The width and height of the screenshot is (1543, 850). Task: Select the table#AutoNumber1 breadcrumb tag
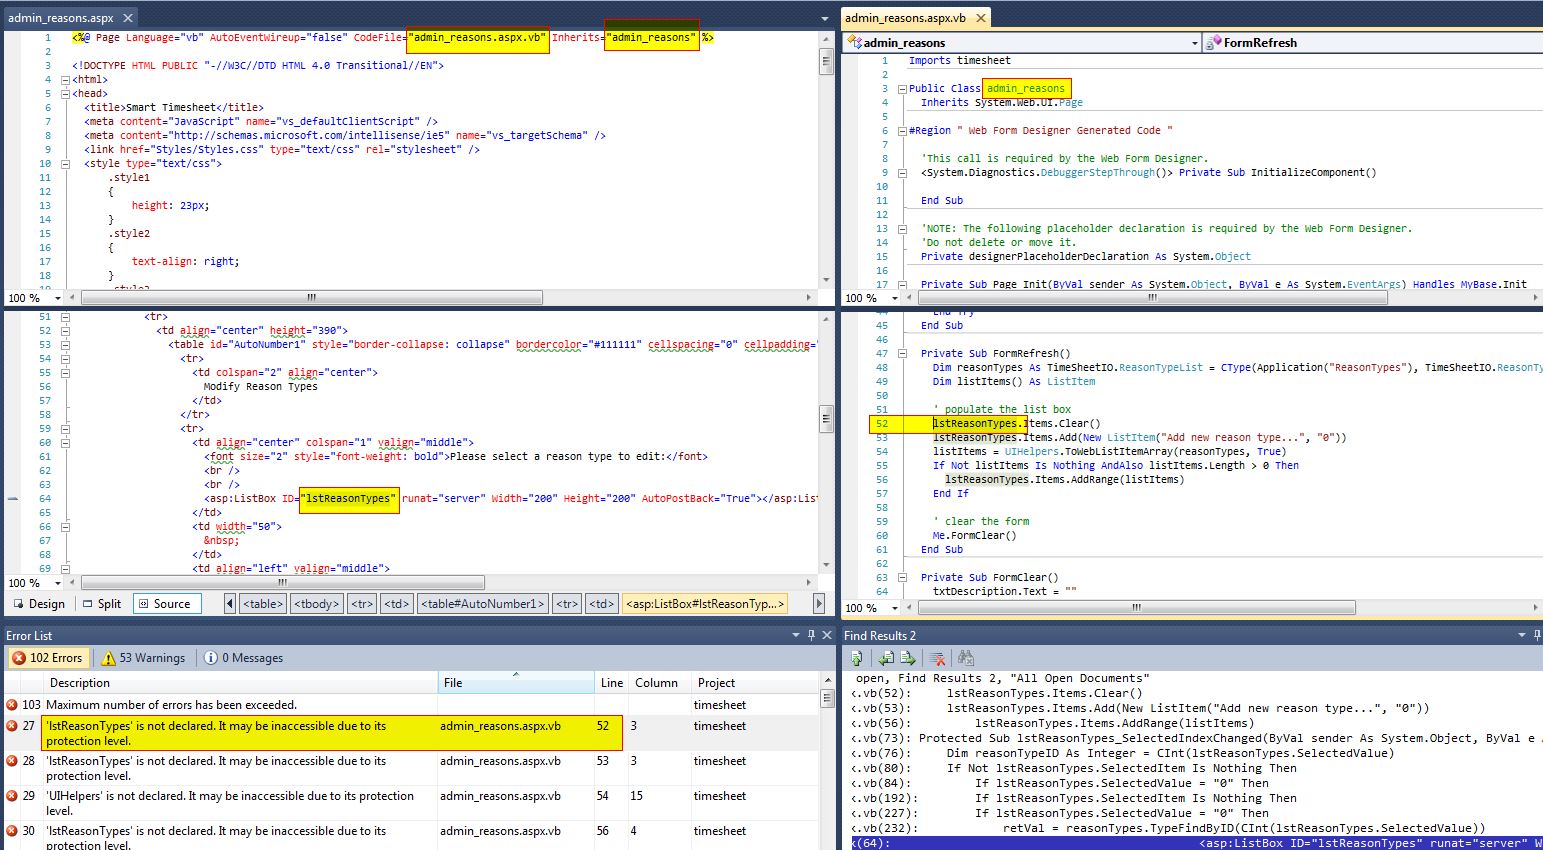coord(483,604)
